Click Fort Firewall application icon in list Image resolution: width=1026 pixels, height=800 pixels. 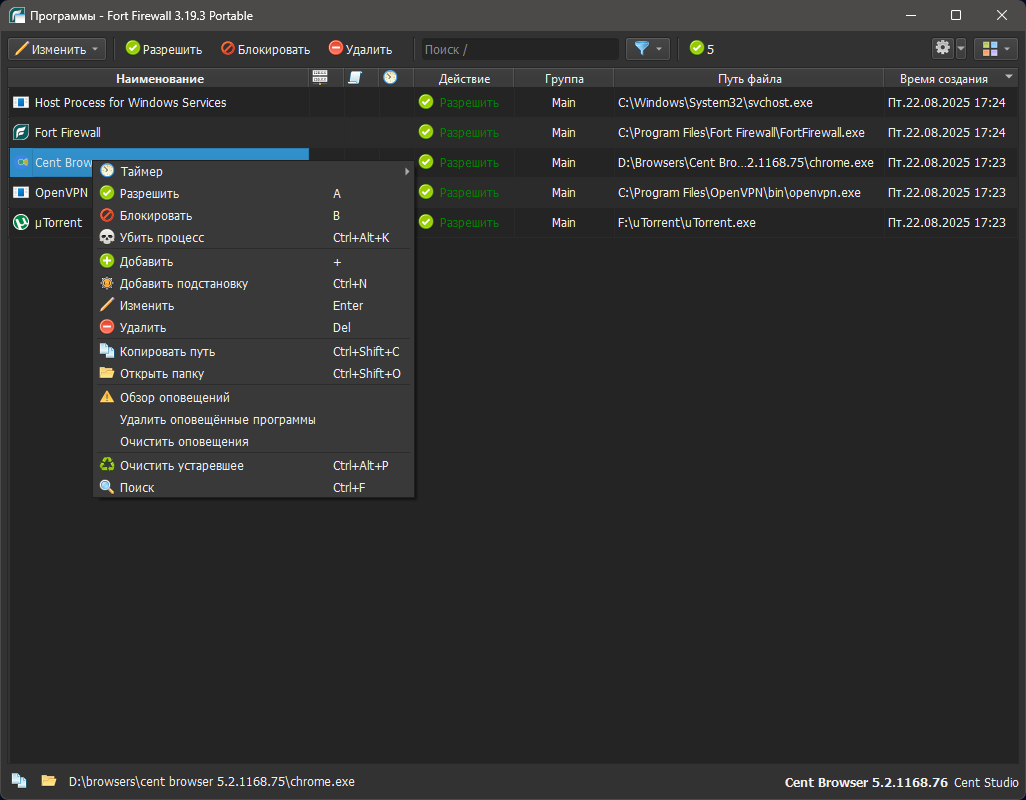click(22, 132)
